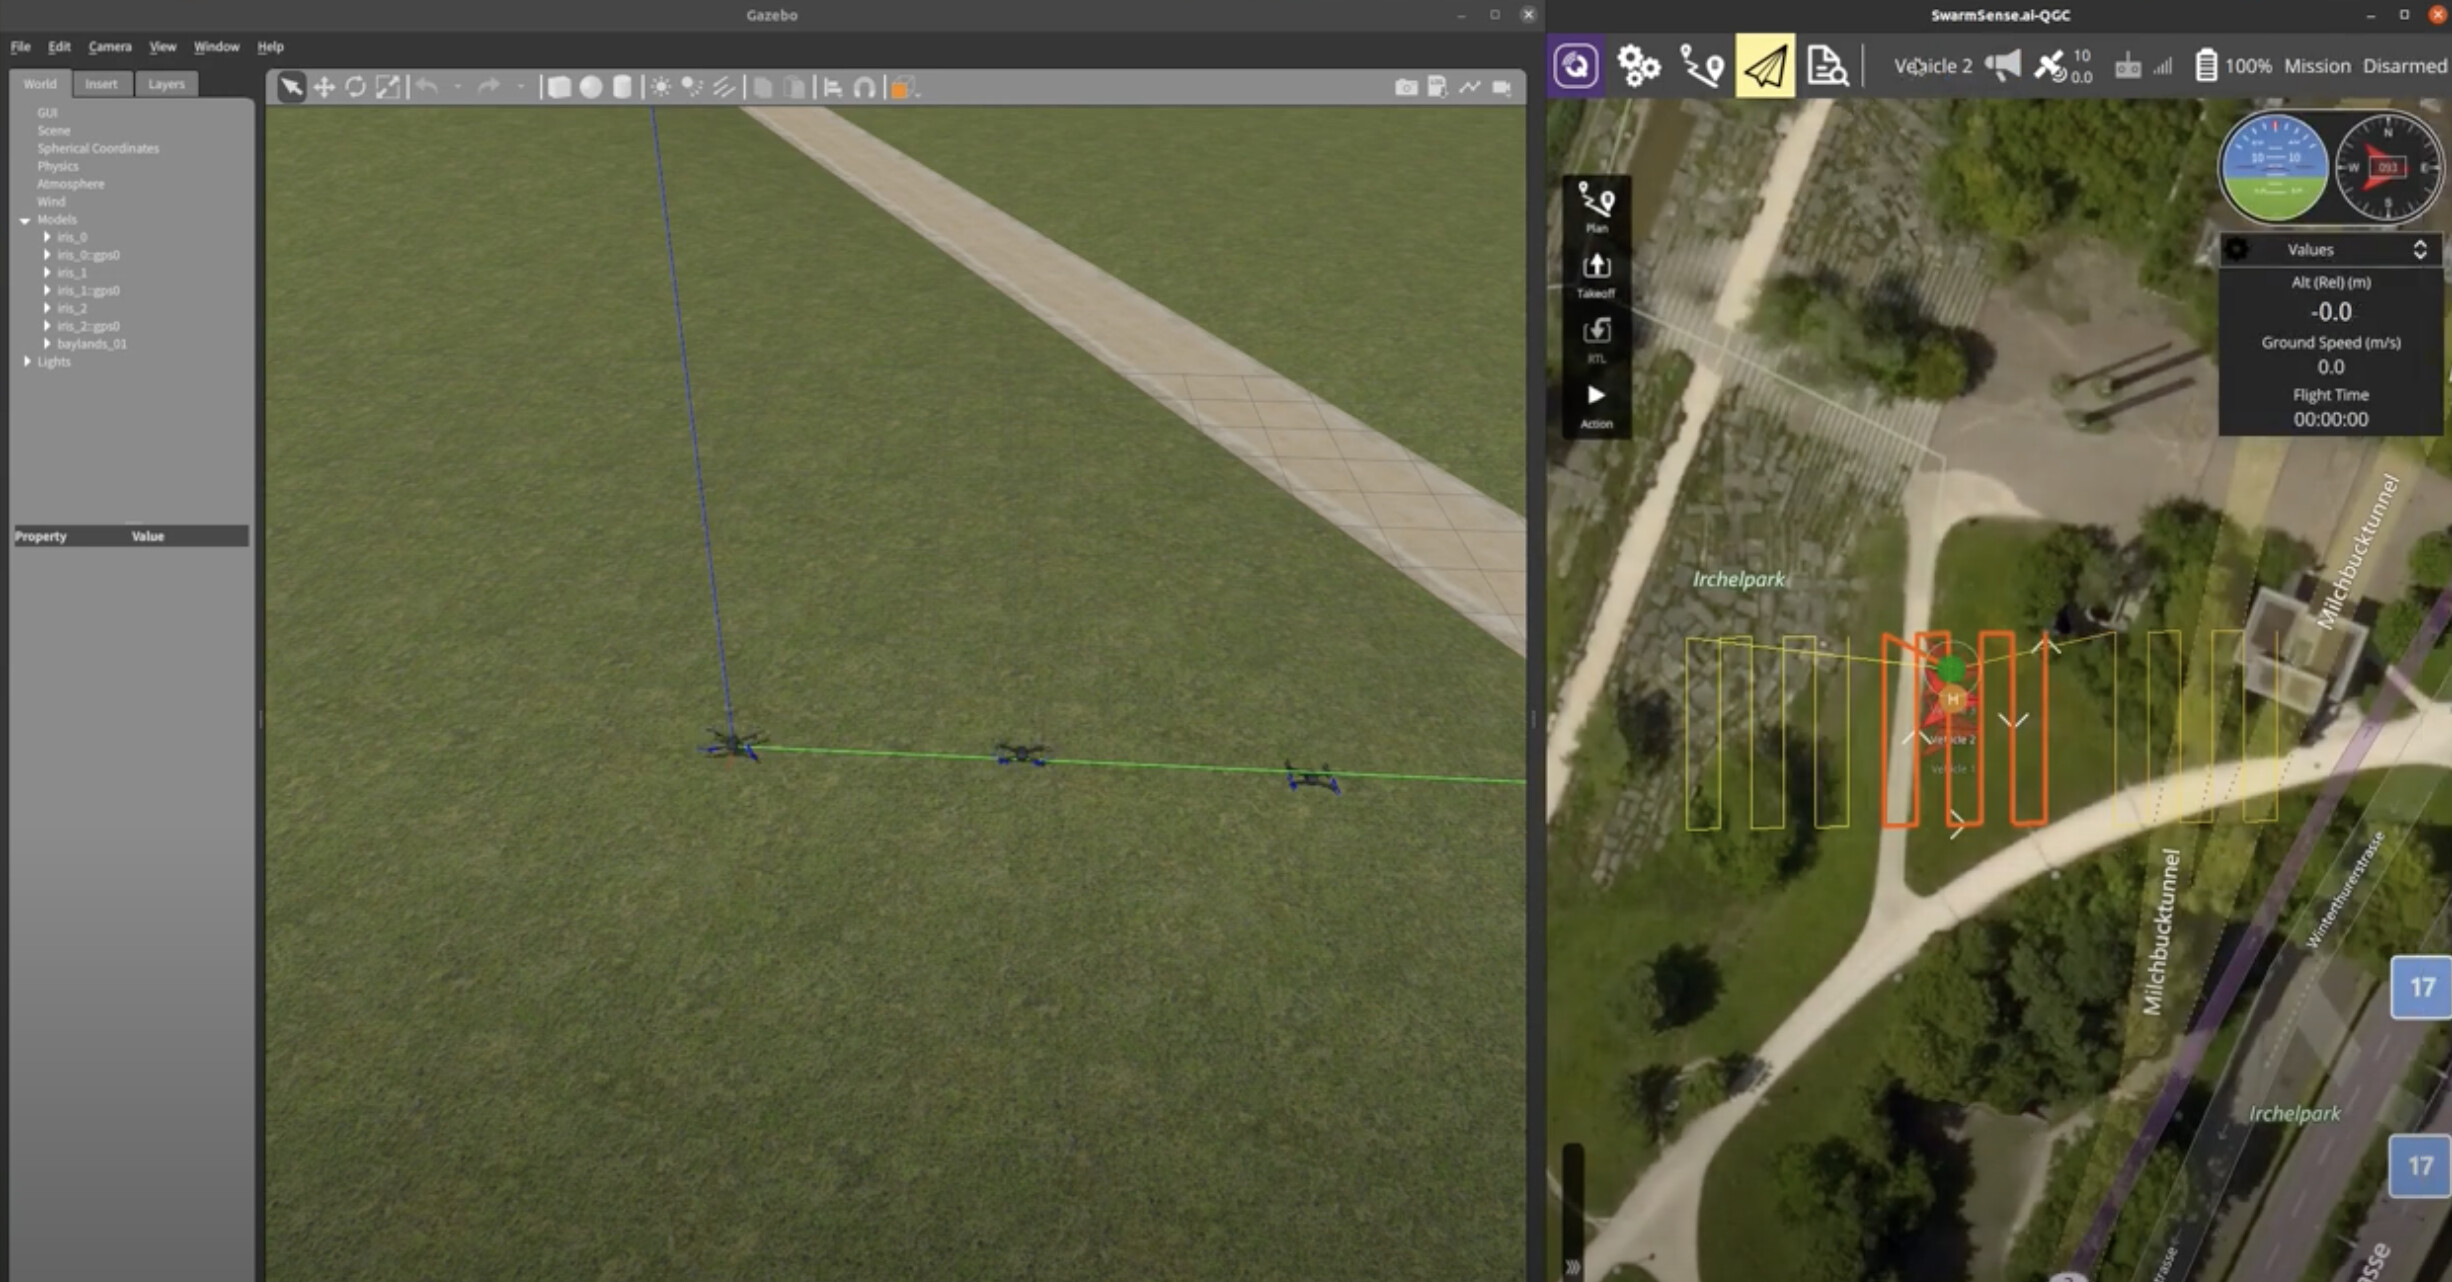Activate the rotate mode tool in Gazebo
Viewport: 2452px width, 1282px height.
pos(356,88)
